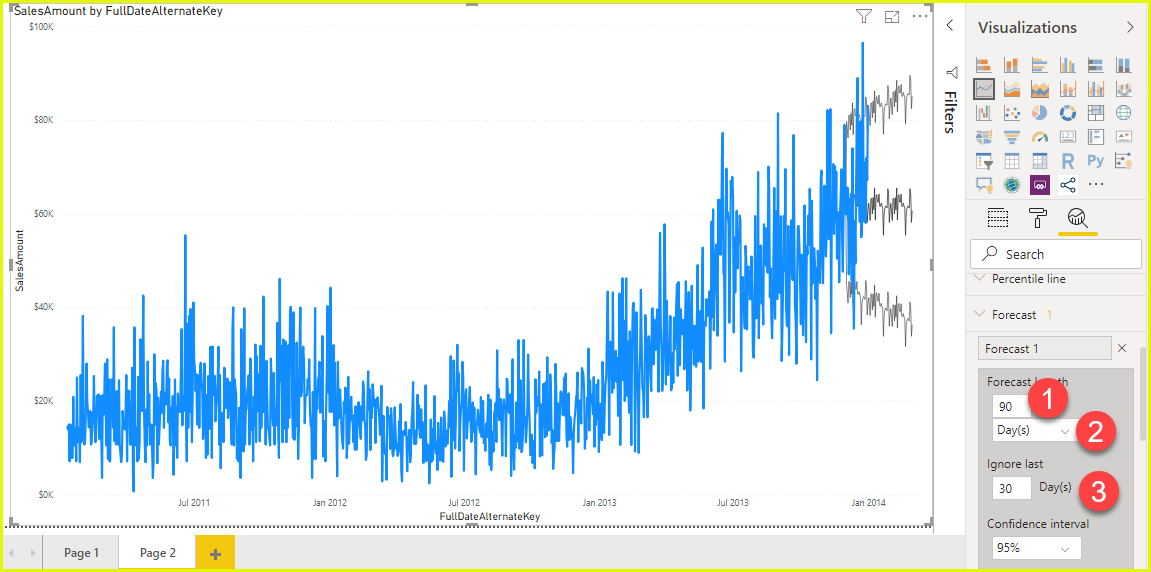The width and height of the screenshot is (1151, 572).
Task: Open the forecast length unit dropdown
Action: [x=1032, y=431]
